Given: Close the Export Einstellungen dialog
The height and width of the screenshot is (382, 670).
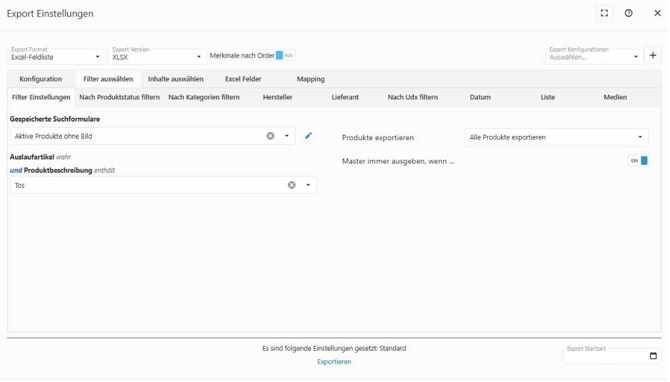Looking at the screenshot, I should (x=659, y=13).
